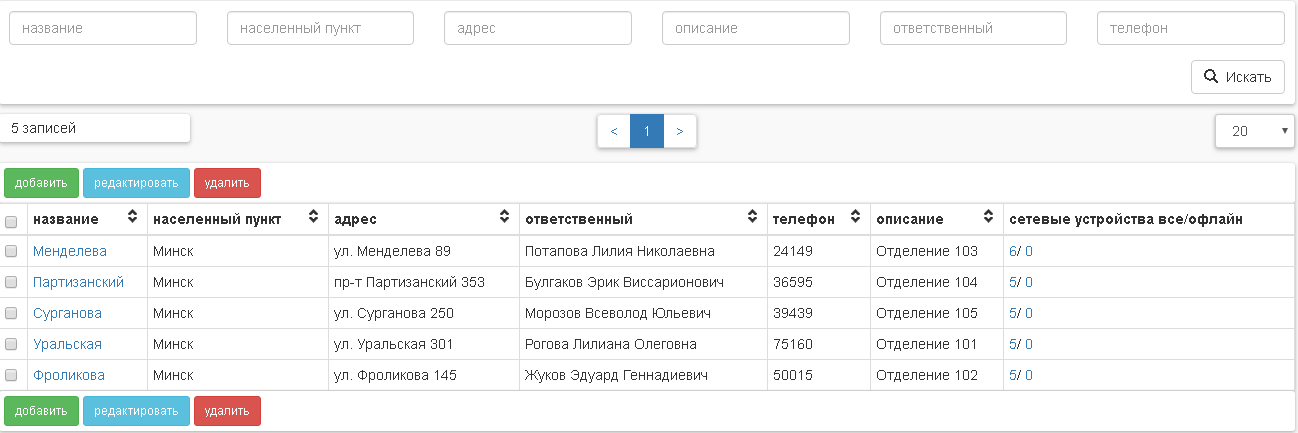
Task: Click the sort icon in описание column
Action: [988, 217]
